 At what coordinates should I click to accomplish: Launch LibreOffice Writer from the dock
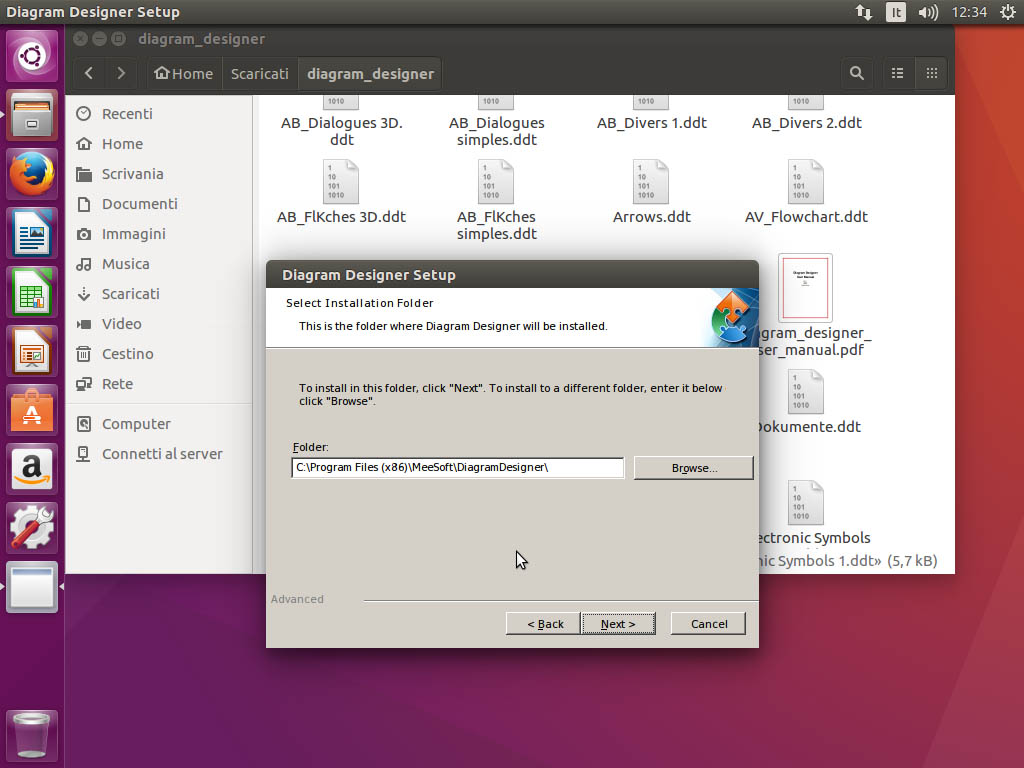(x=32, y=234)
